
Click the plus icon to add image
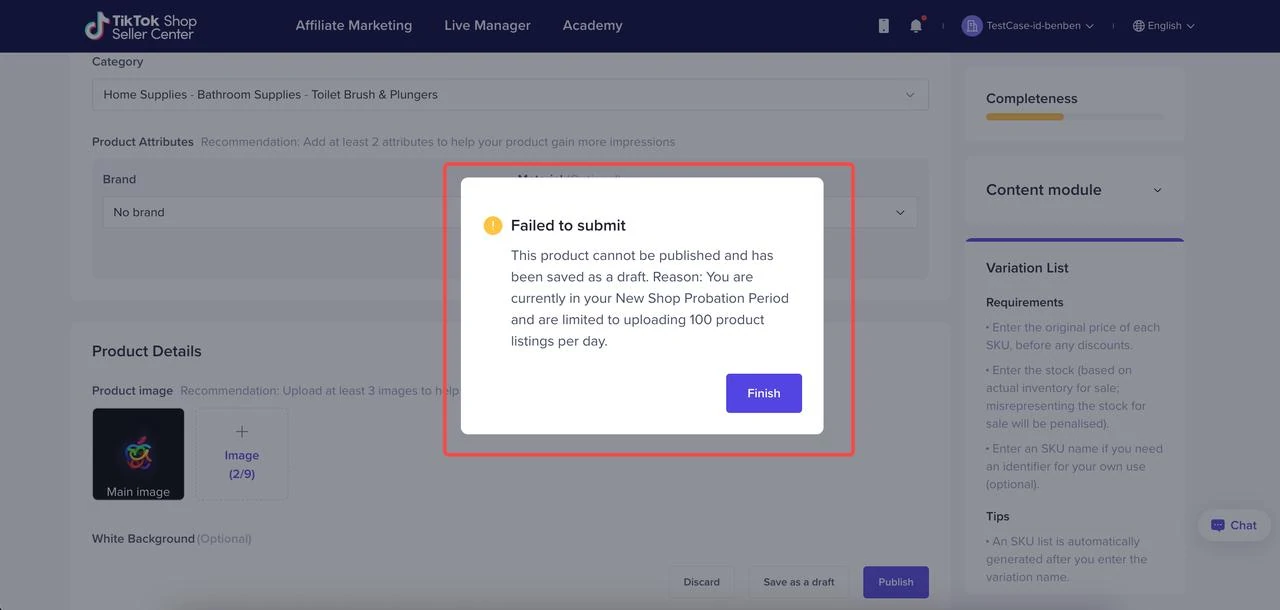click(x=241, y=432)
